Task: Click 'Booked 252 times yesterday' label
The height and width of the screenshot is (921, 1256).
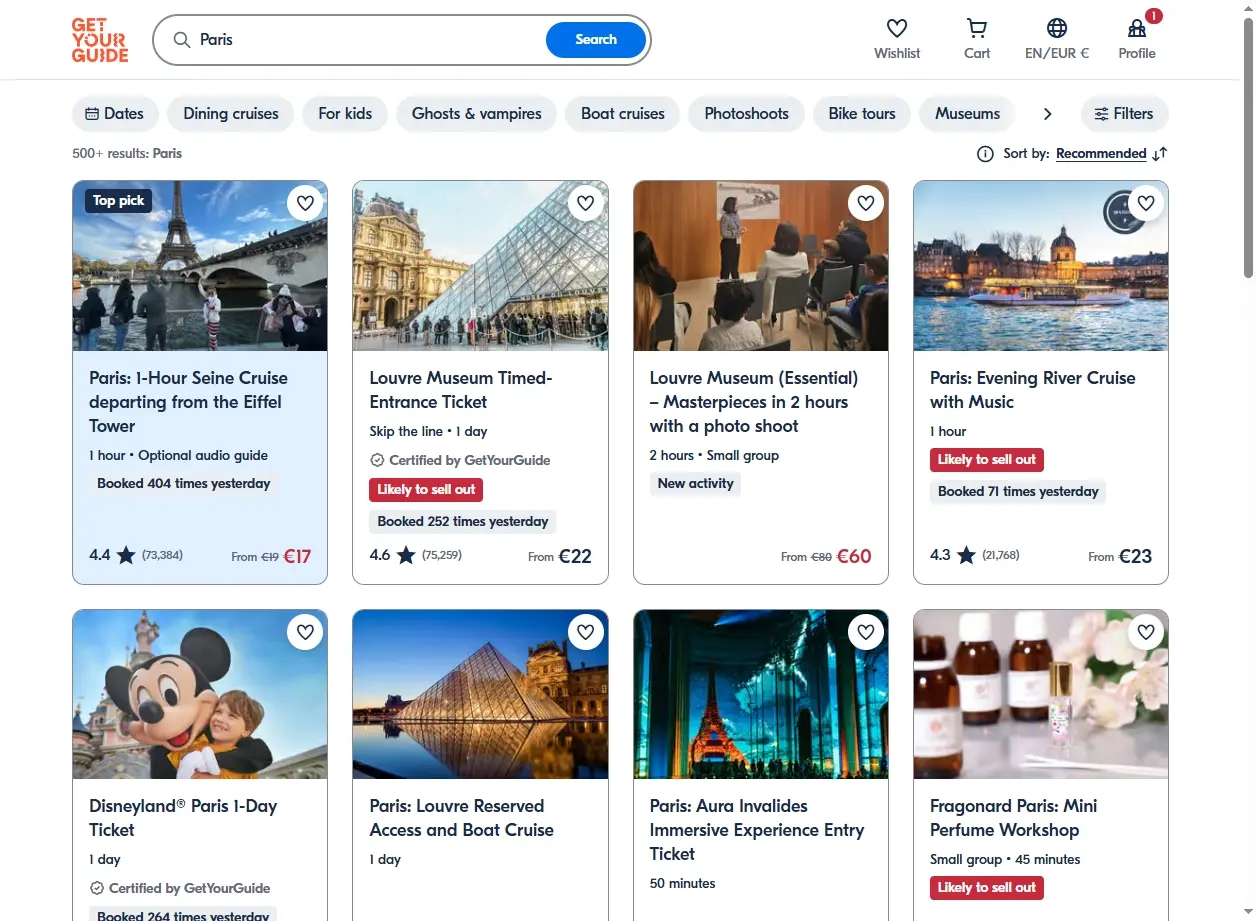Action: tap(463, 522)
